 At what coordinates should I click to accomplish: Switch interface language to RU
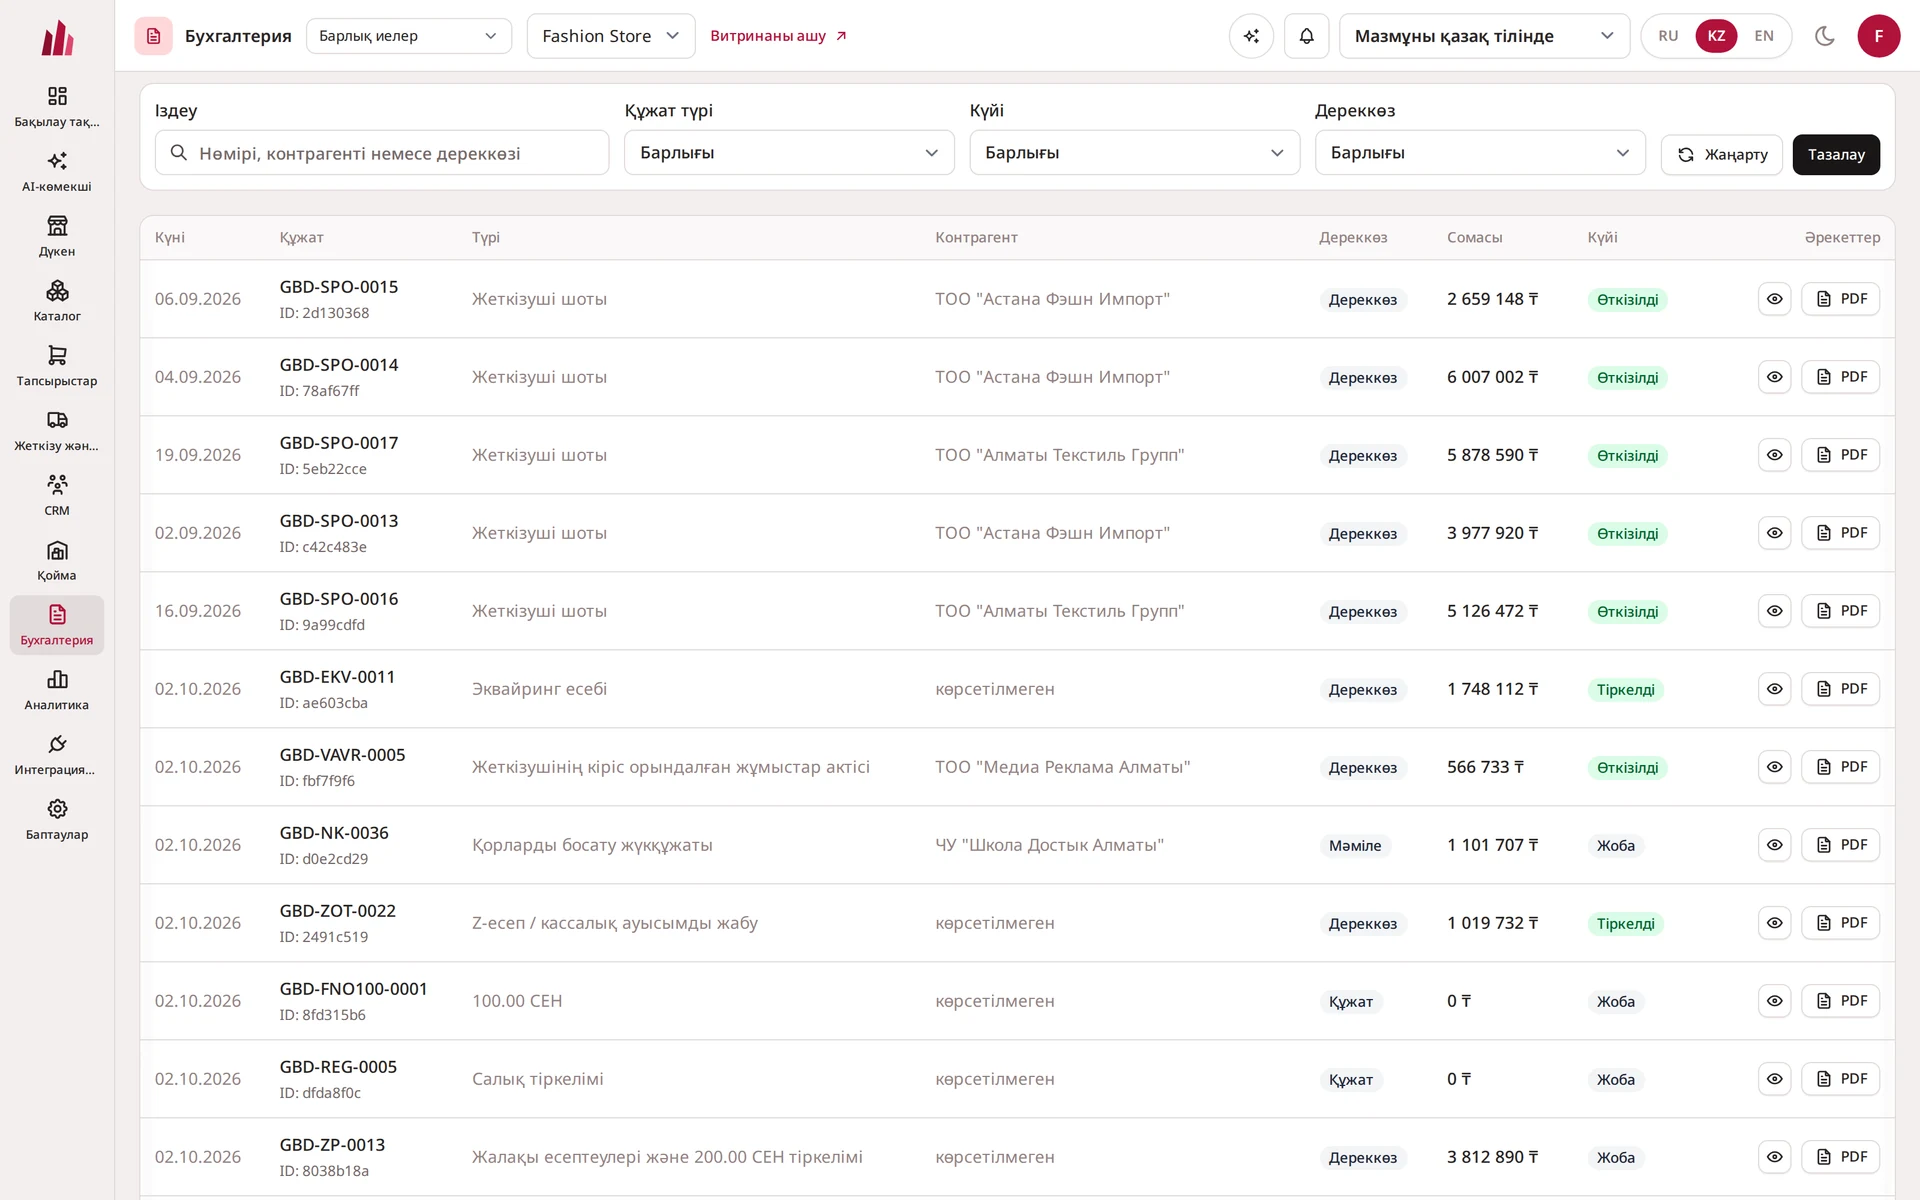point(1668,36)
